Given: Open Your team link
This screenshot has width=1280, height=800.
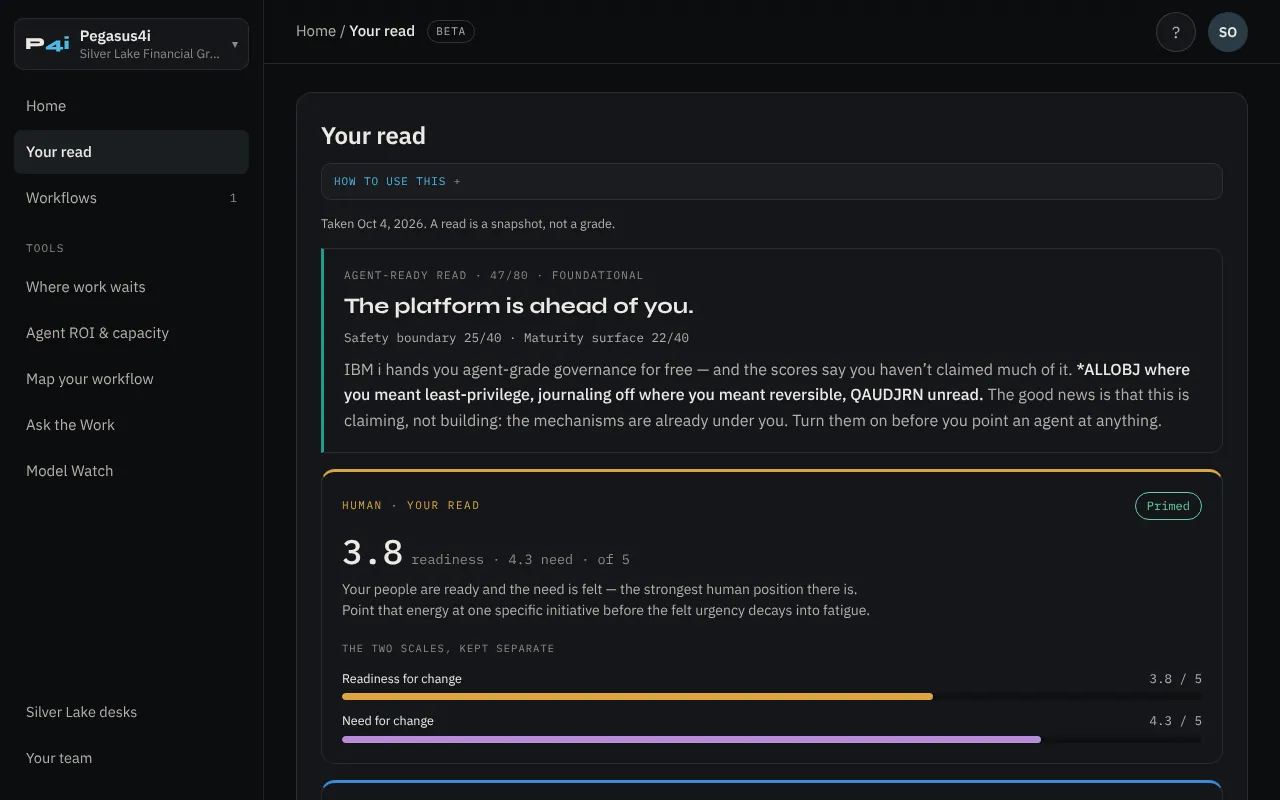Looking at the screenshot, I should pyautogui.click(x=131, y=758).
